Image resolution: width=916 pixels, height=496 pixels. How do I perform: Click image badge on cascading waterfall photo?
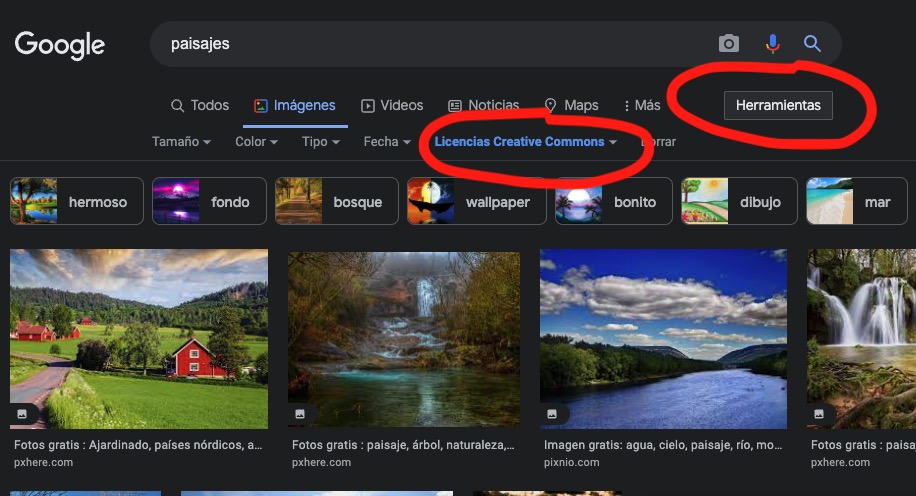click(x=818, y=414)
